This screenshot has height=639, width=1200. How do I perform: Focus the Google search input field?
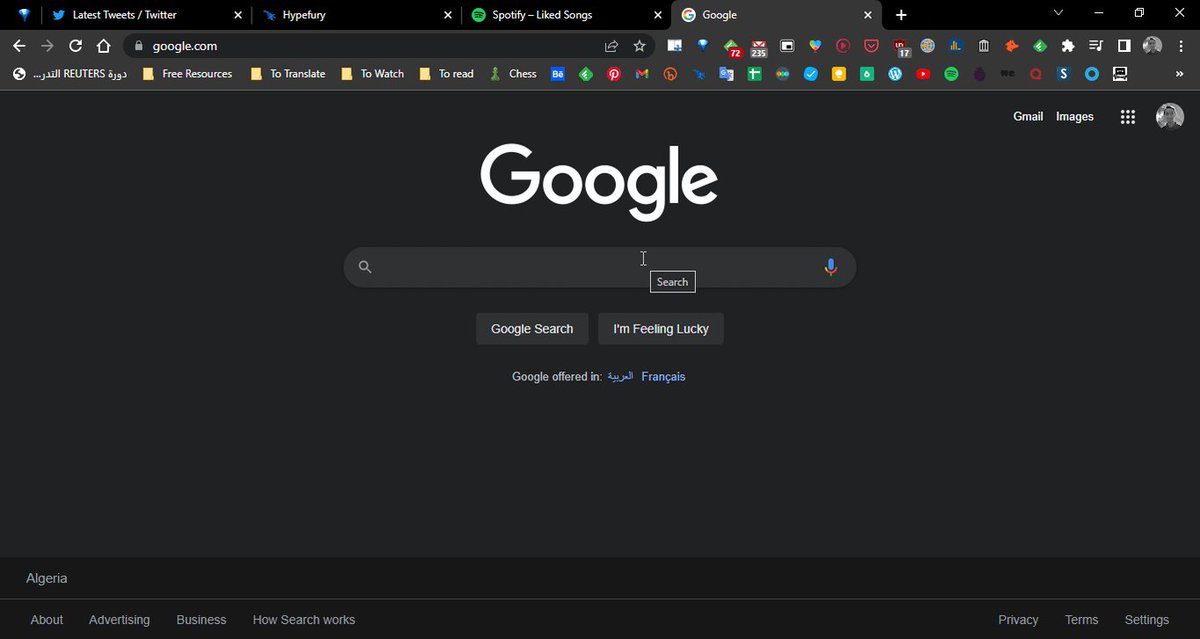tap(600, 267)
